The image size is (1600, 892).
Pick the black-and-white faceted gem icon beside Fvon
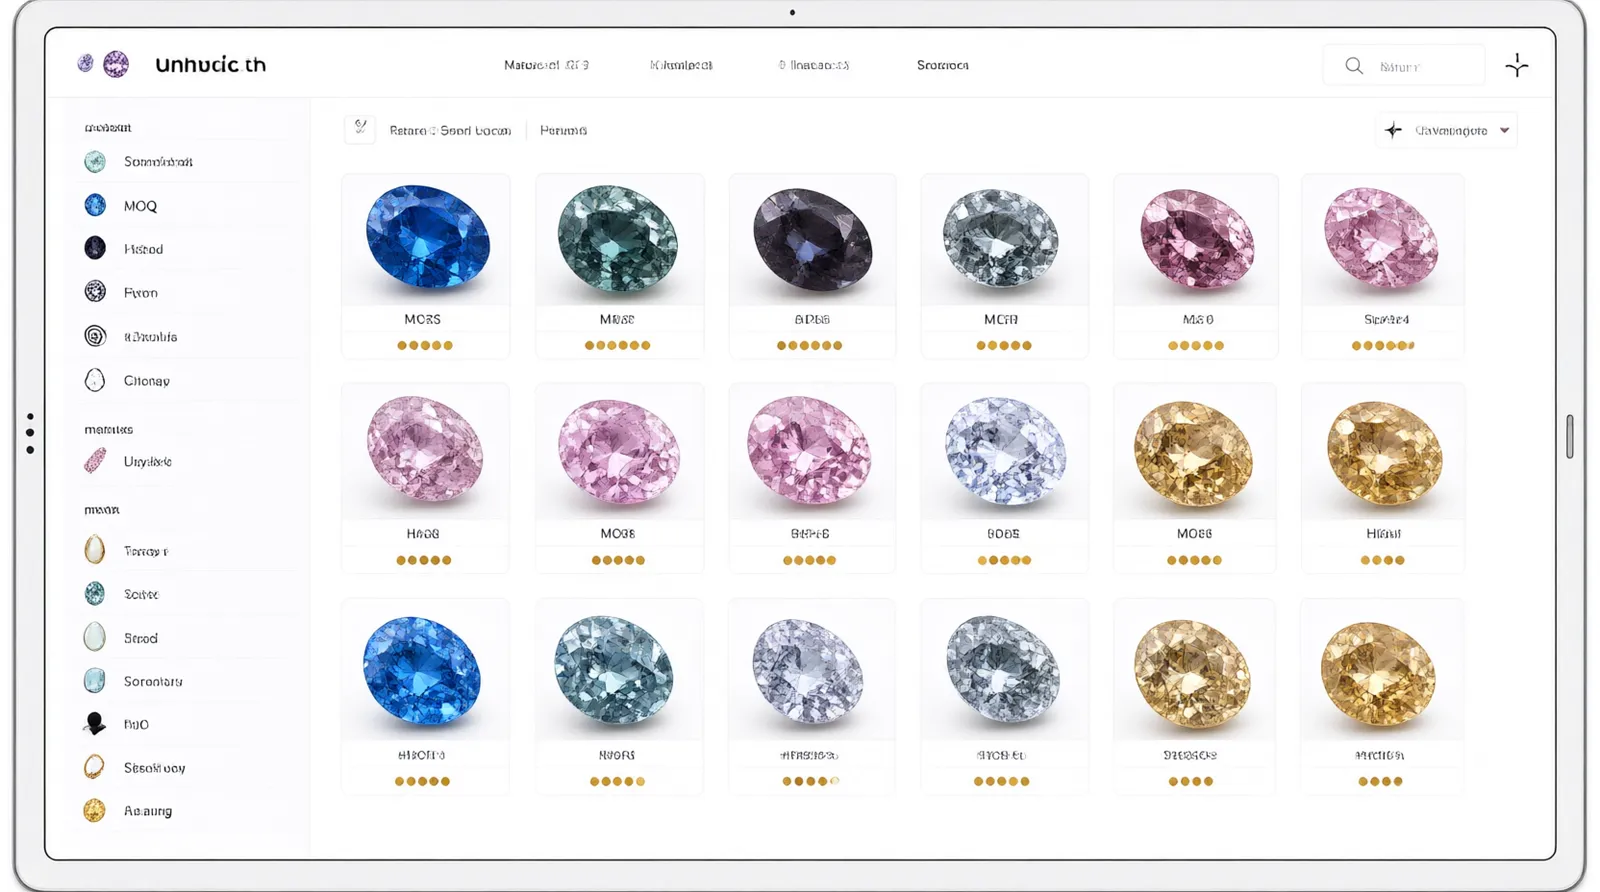(95, 292)
